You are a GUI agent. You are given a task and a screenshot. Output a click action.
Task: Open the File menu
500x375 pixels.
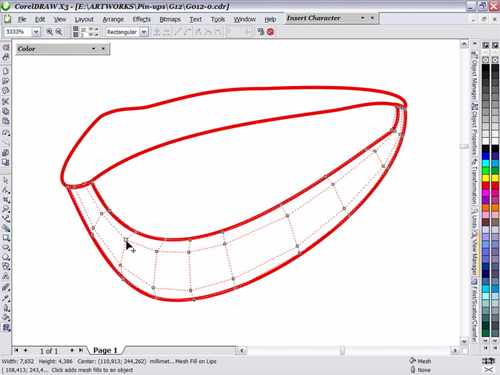tap(22, 19)
